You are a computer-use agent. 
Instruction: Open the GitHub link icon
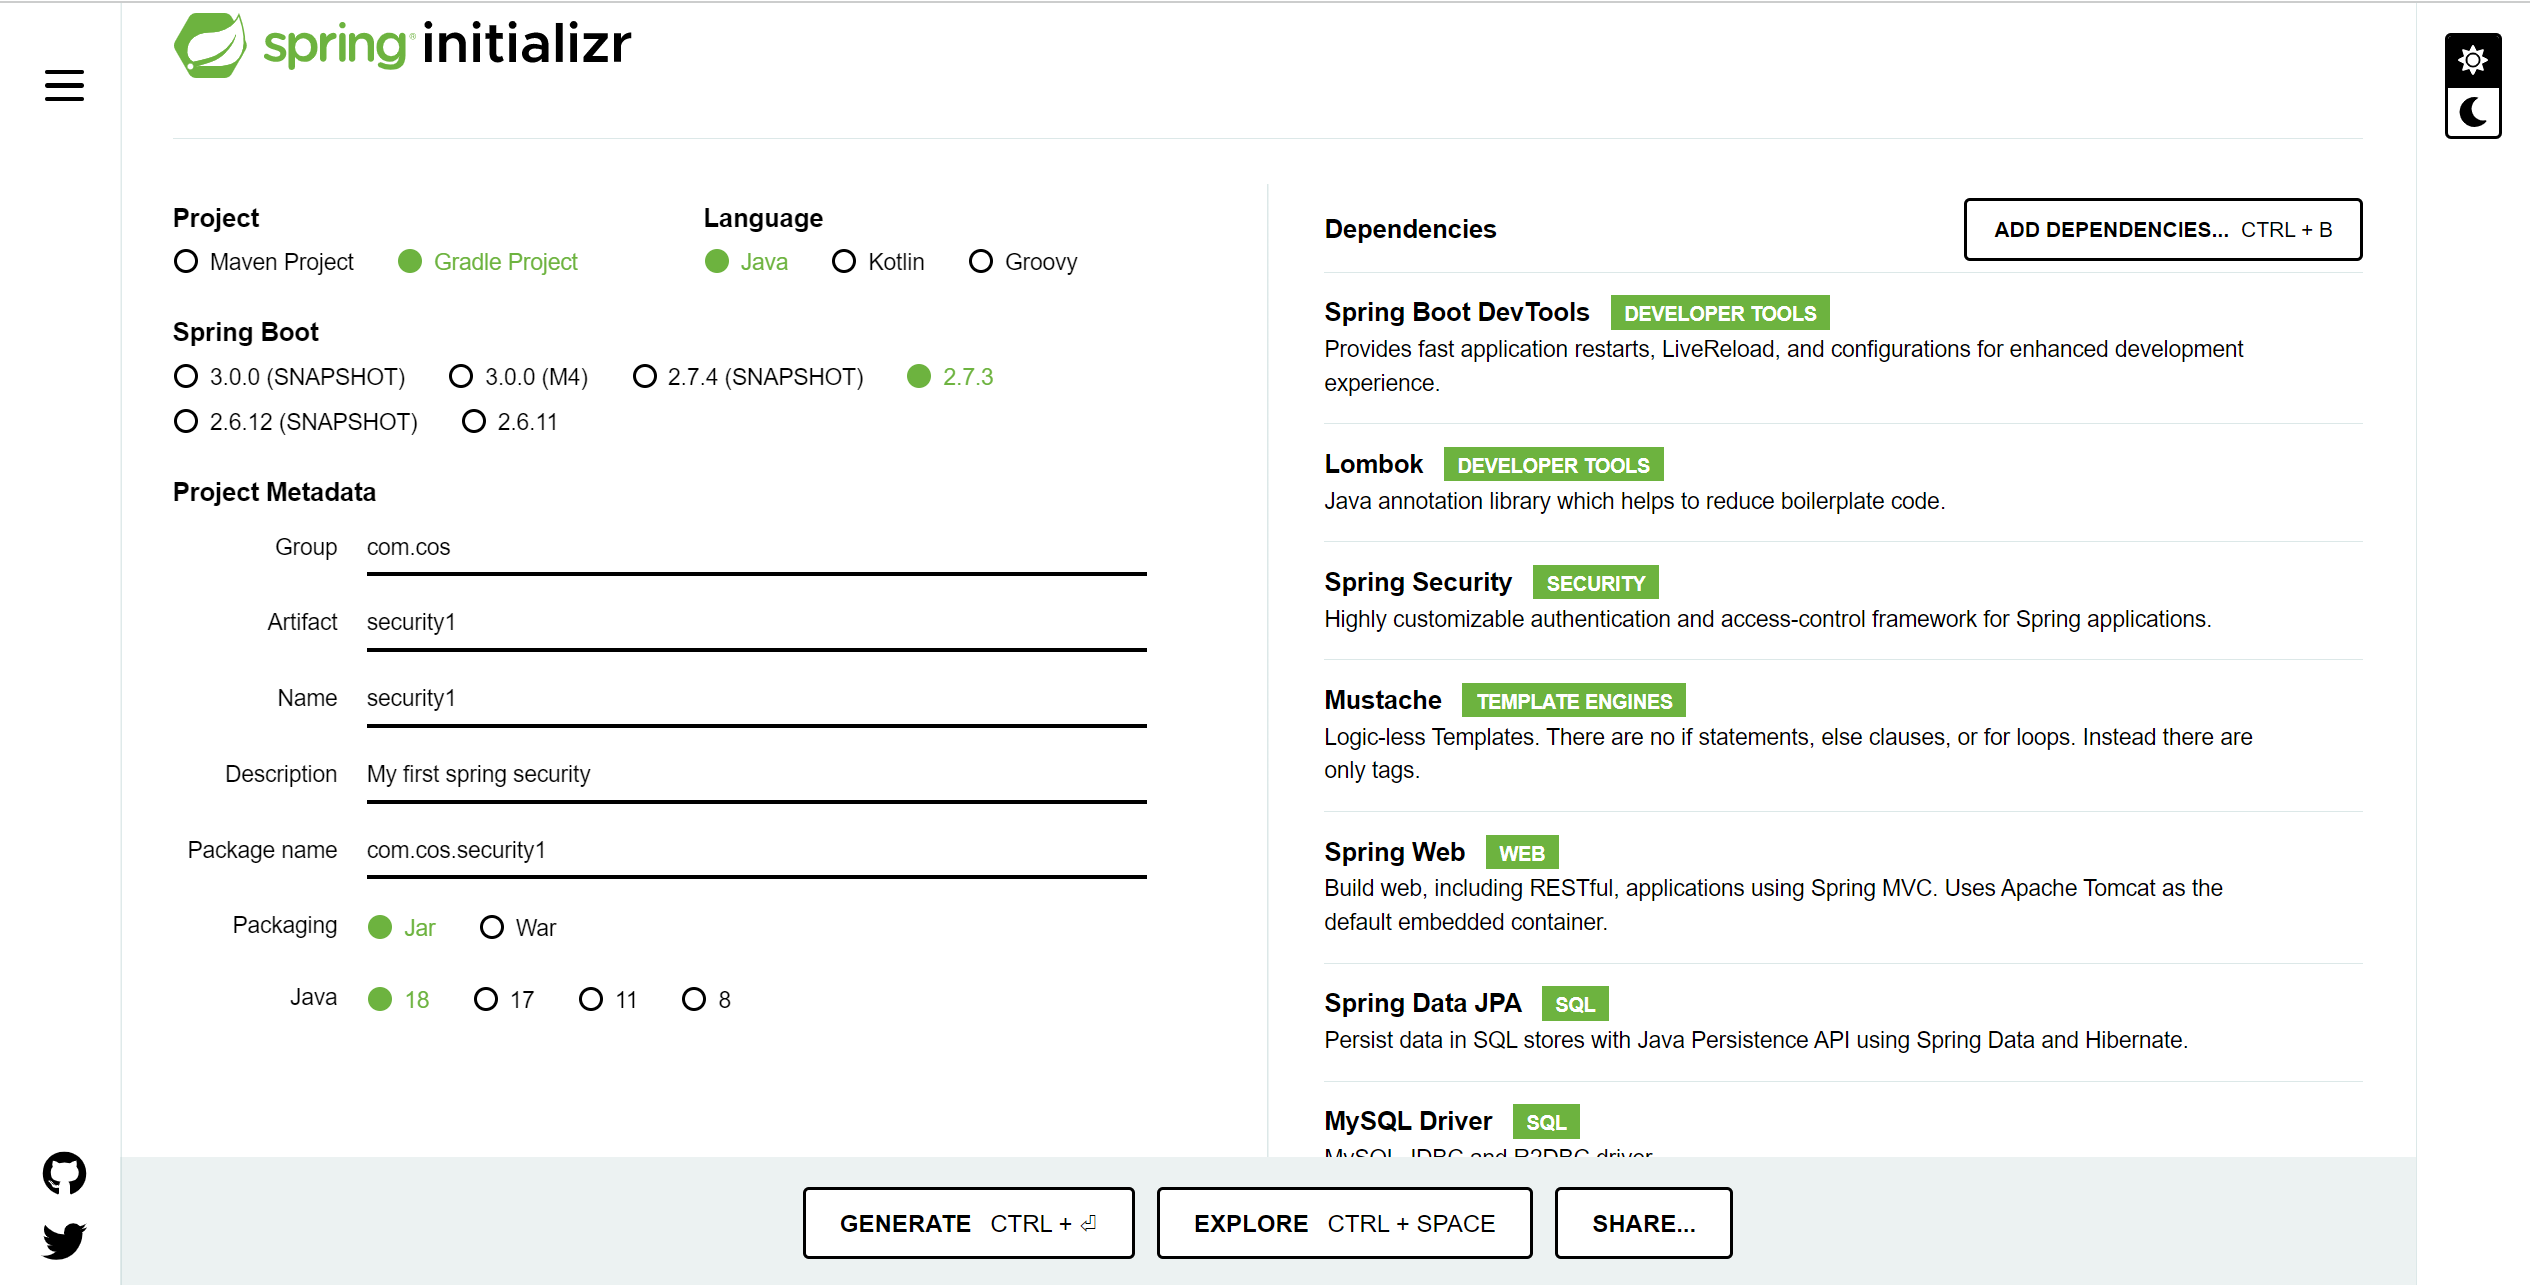[64, 1173]
